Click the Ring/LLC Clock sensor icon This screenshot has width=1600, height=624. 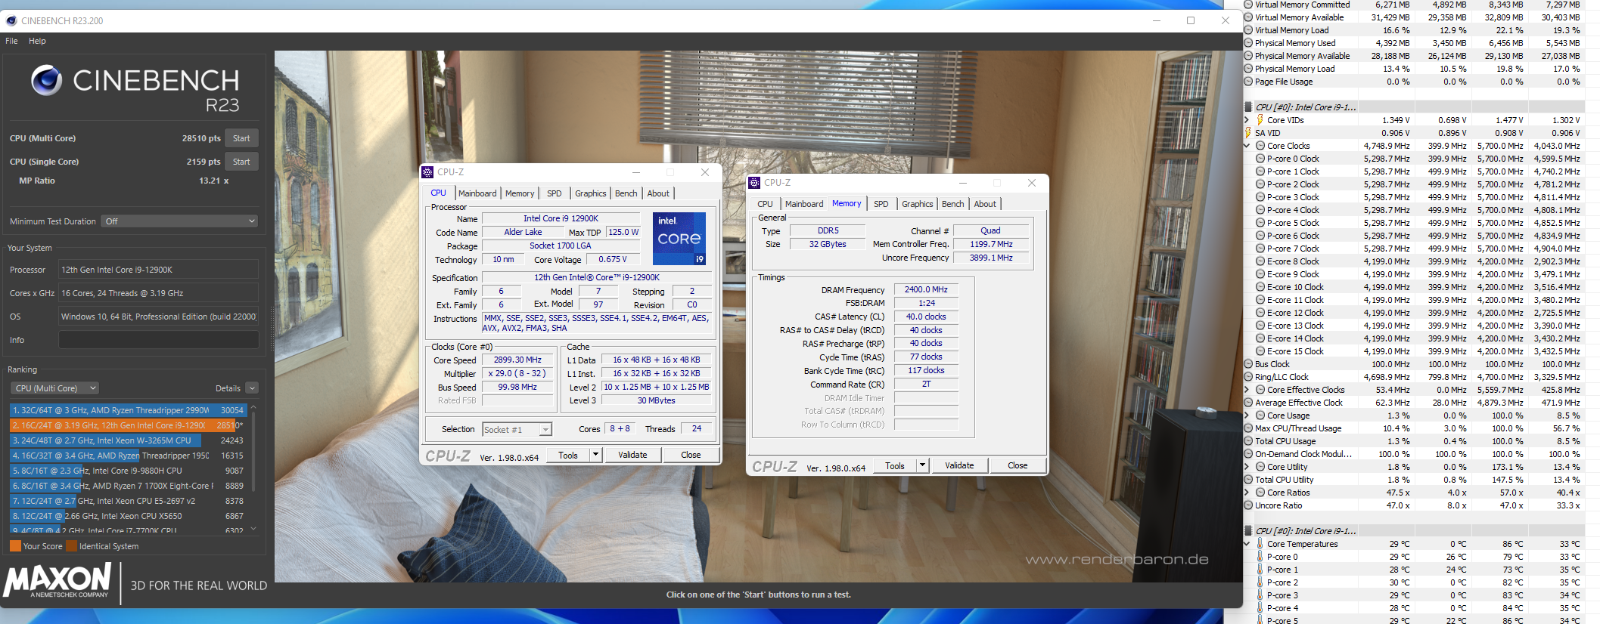pos(1248,377)
